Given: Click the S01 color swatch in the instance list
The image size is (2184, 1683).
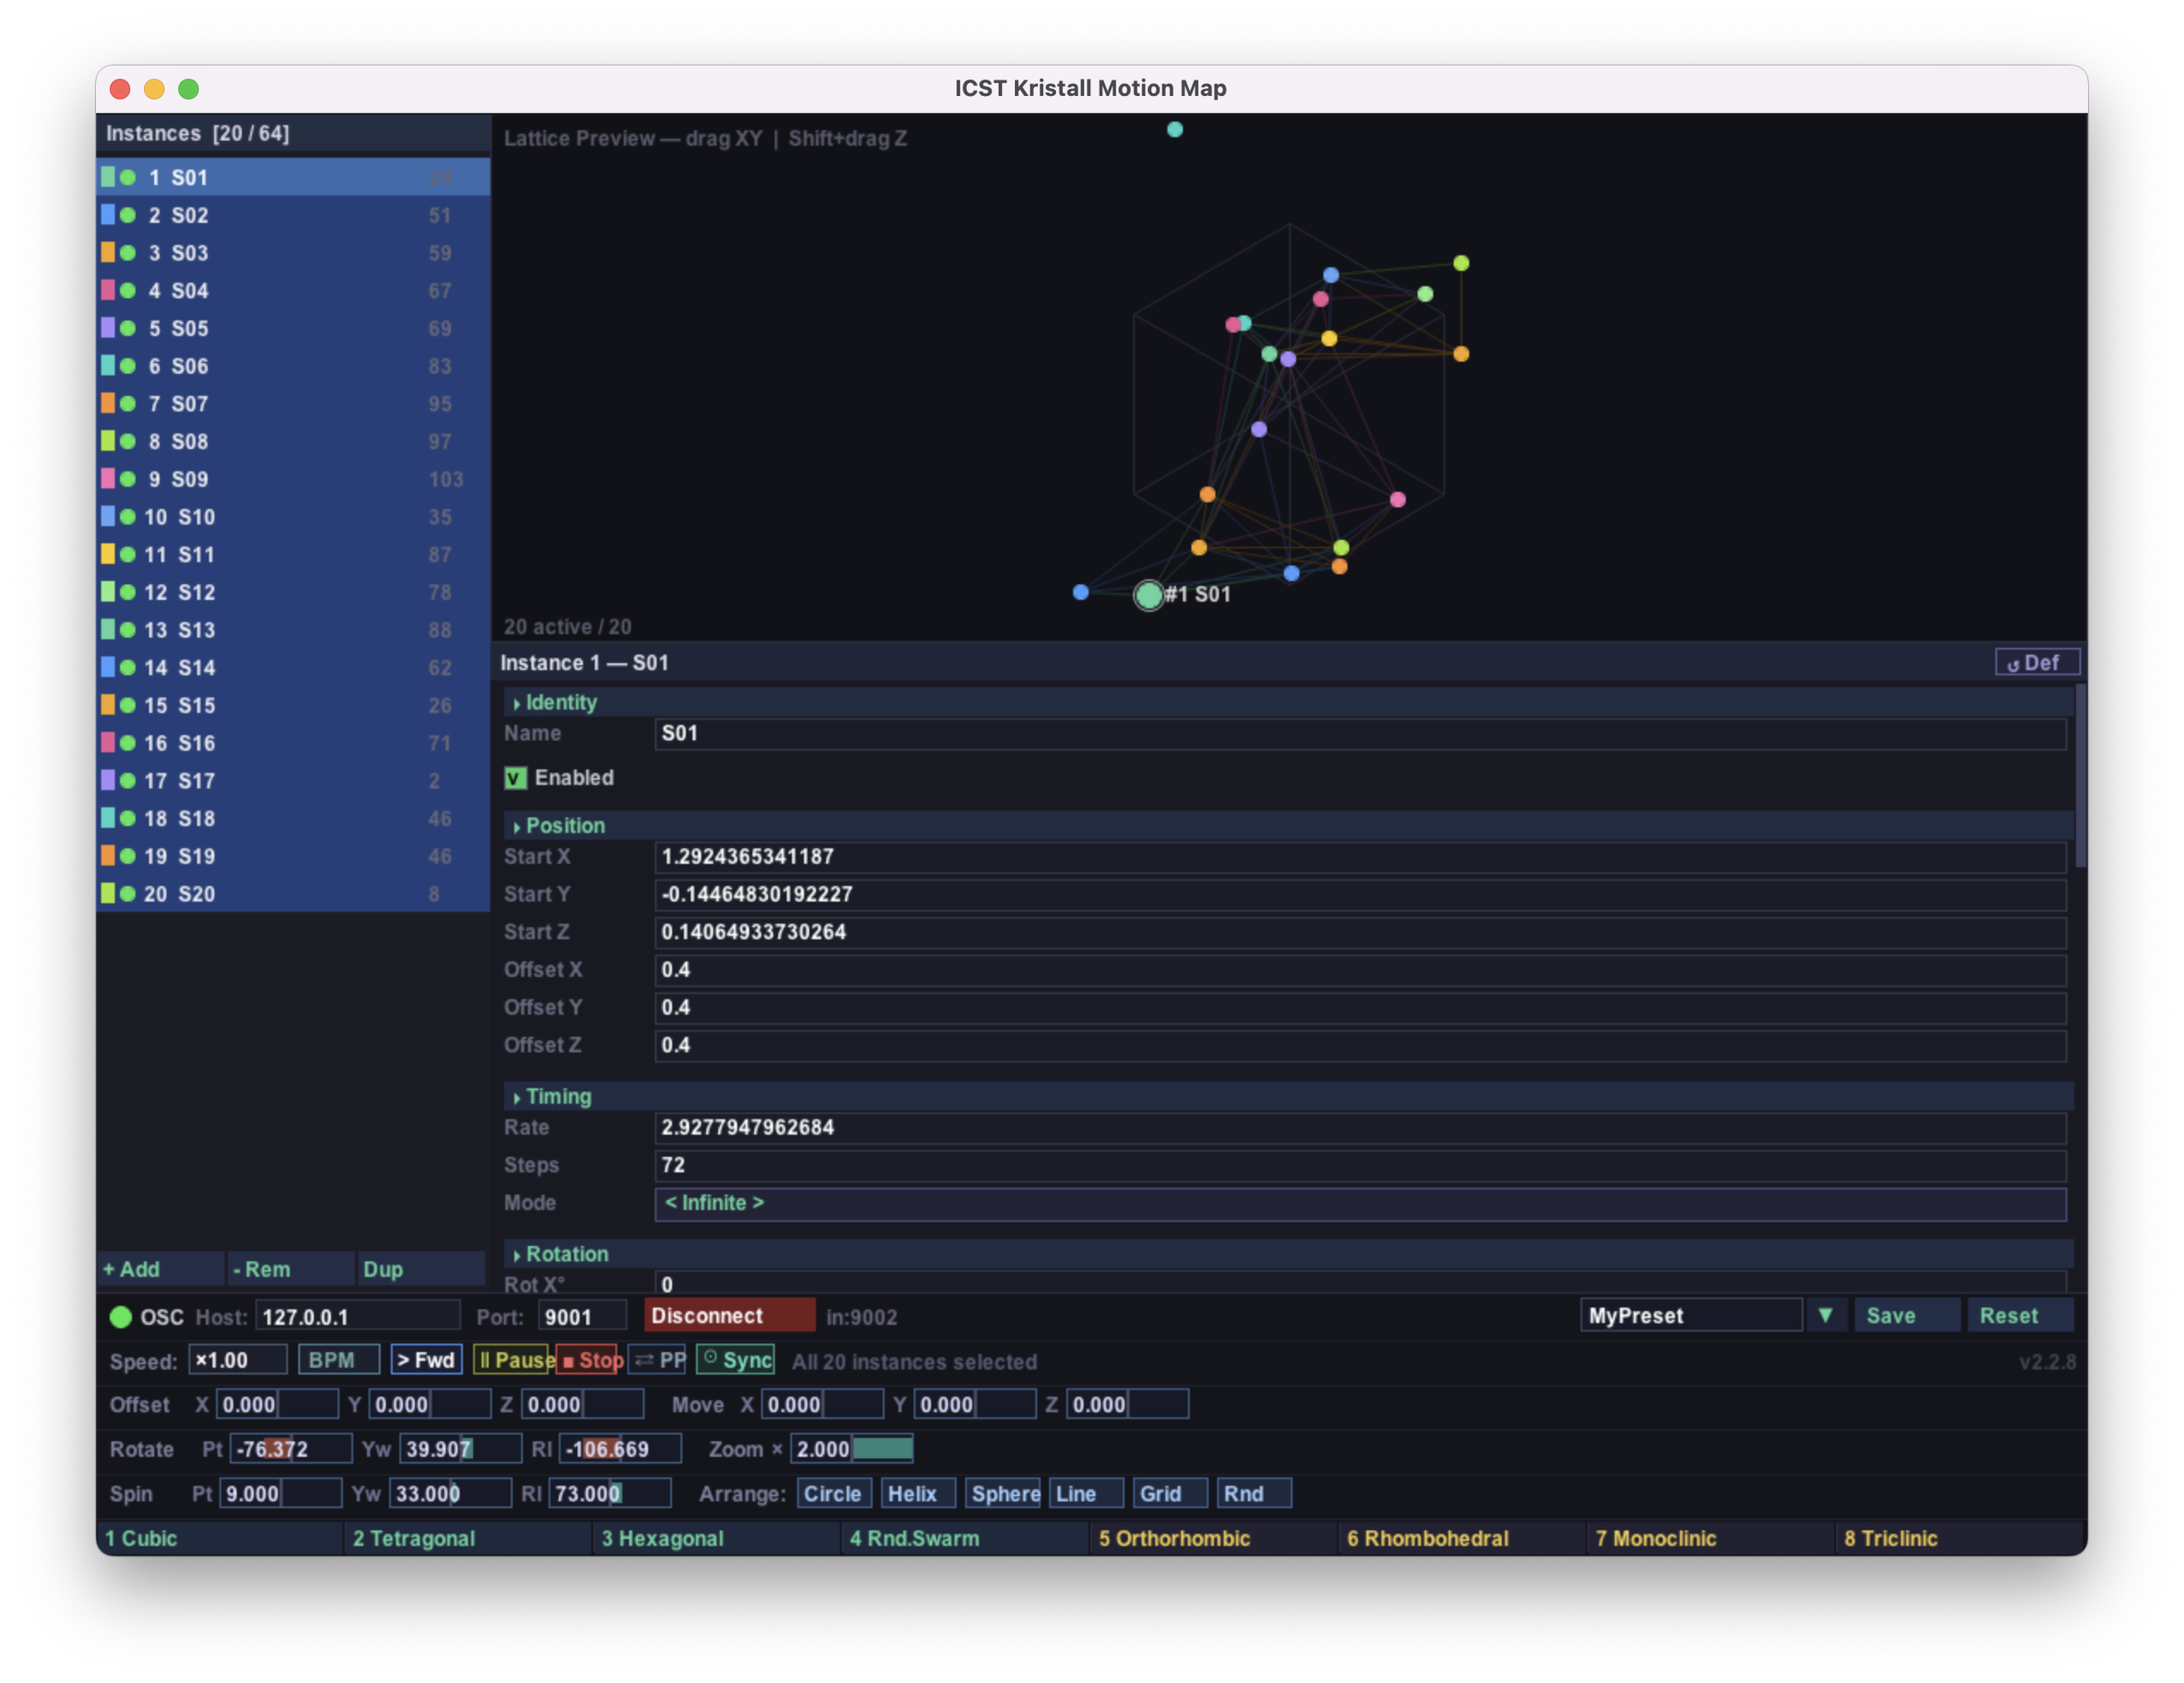Looking at the screenshot, I should point(108,177).
